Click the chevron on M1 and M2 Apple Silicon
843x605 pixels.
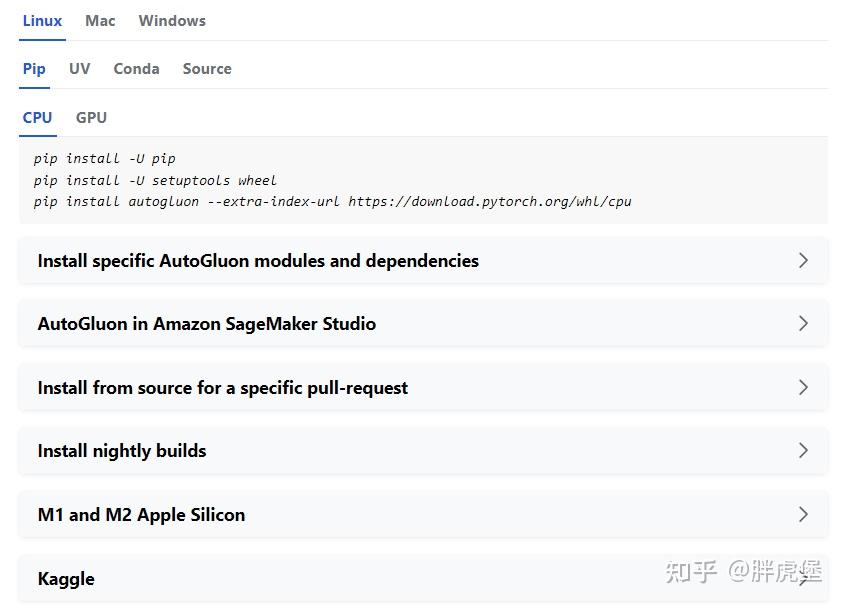pyautogui.click(x=803, y=514)
